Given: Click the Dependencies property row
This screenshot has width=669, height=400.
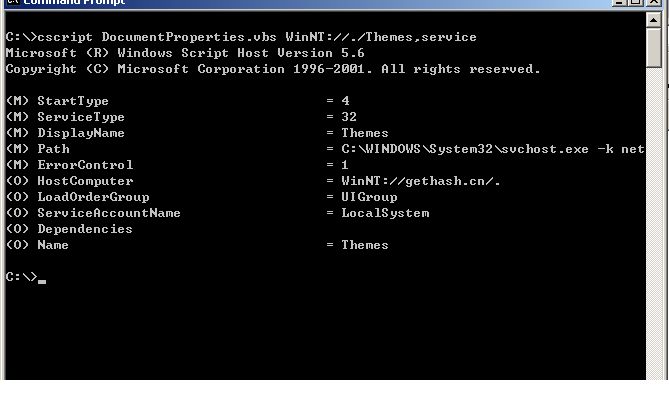Looking at the screenshot, I should (69, 229).
